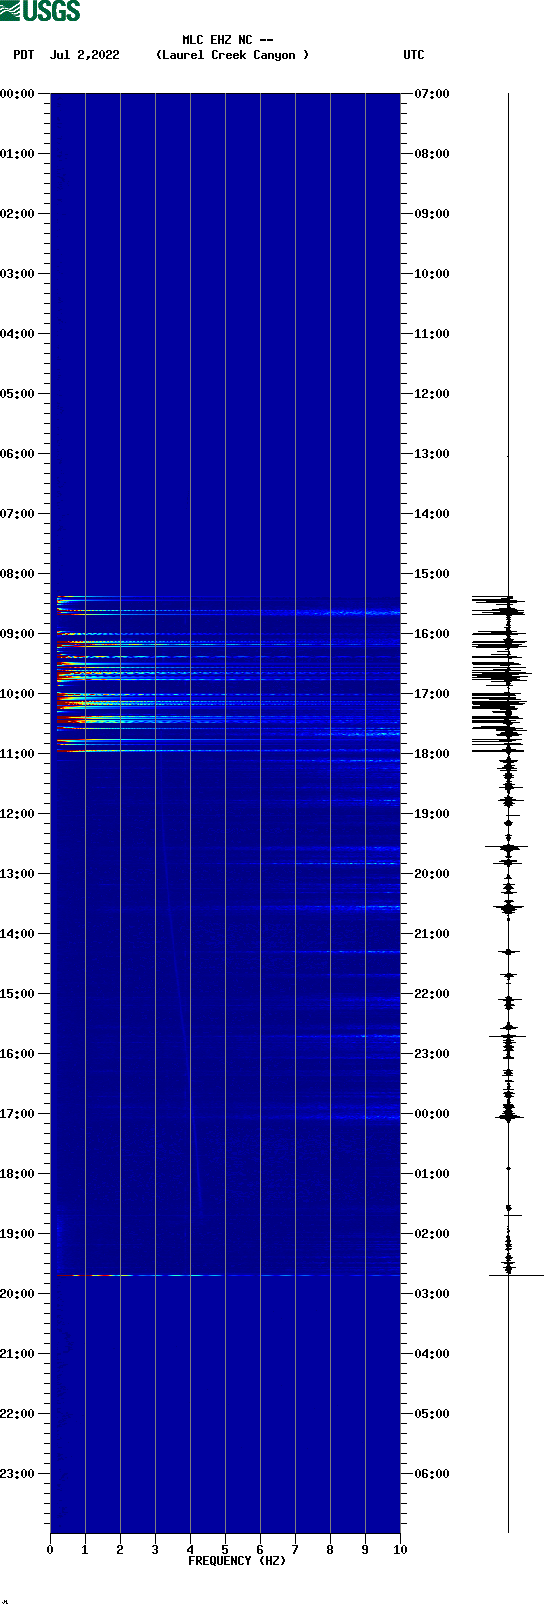Click the 'FREQUENCY (HZ)' axis label
This screenshot has height=1613, width=552.
237,1561
